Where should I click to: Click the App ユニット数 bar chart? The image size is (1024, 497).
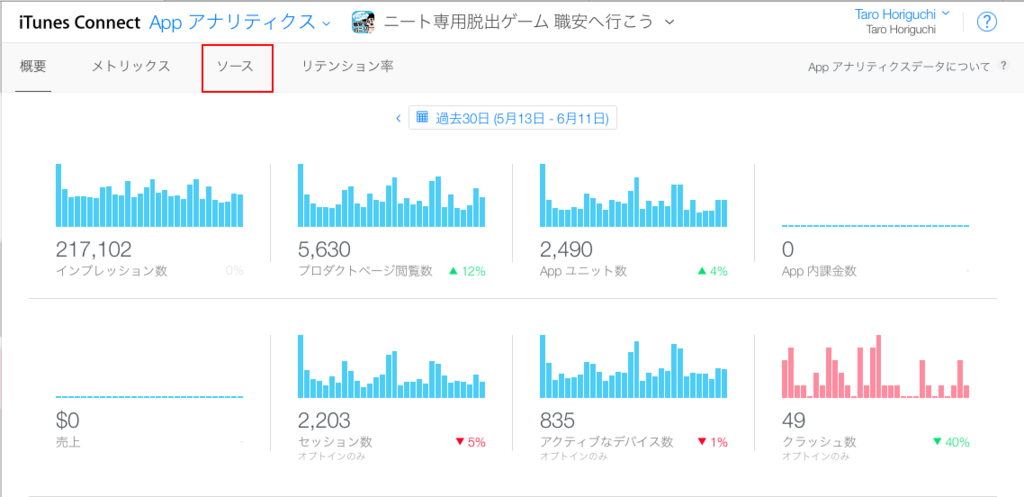pyautogui.click(x=633, y=195)
